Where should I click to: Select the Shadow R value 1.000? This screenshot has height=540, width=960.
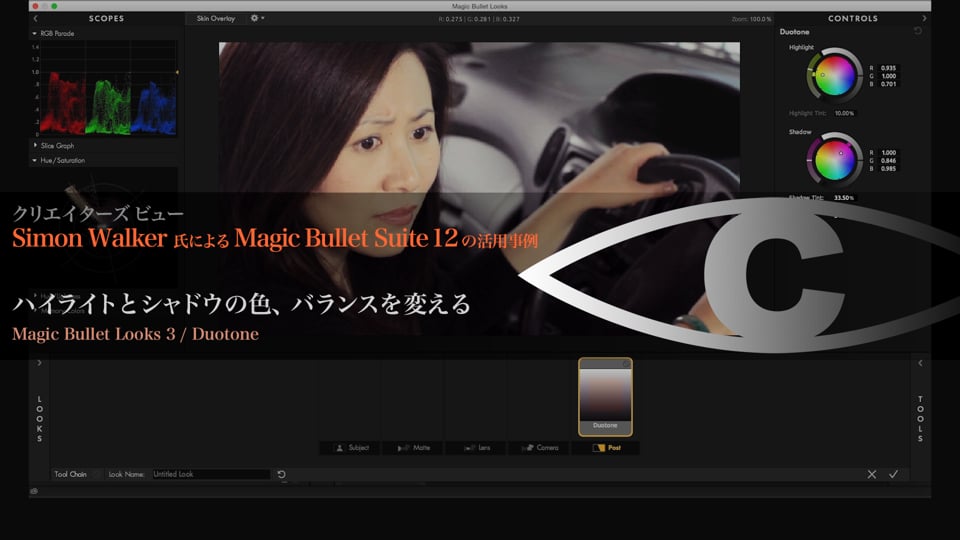(888, 152)
